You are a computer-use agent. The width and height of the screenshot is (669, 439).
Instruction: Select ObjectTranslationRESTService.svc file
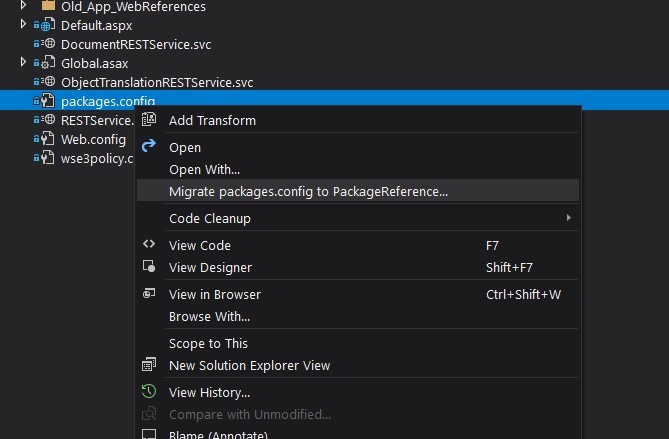pyautogui.click(x=157, y=82)
